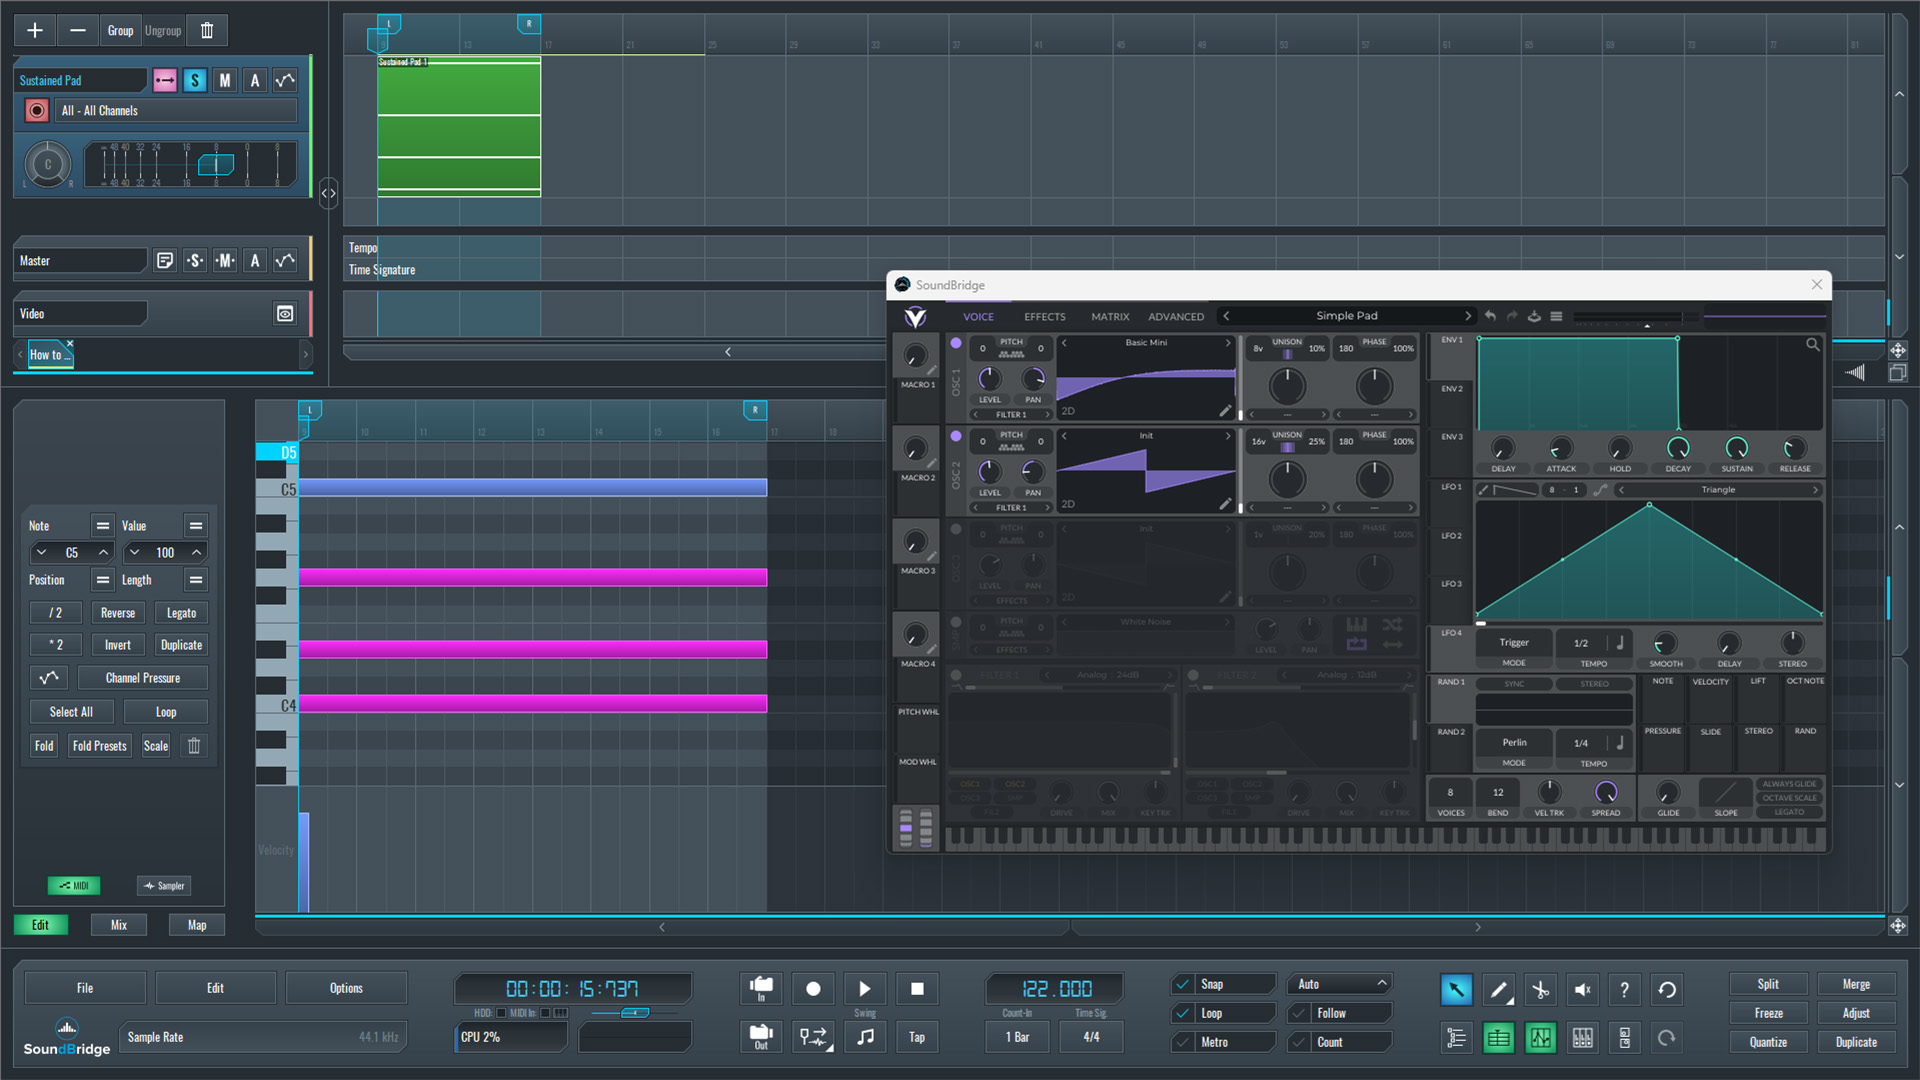Start recording with record button

(x=813, y=989)
